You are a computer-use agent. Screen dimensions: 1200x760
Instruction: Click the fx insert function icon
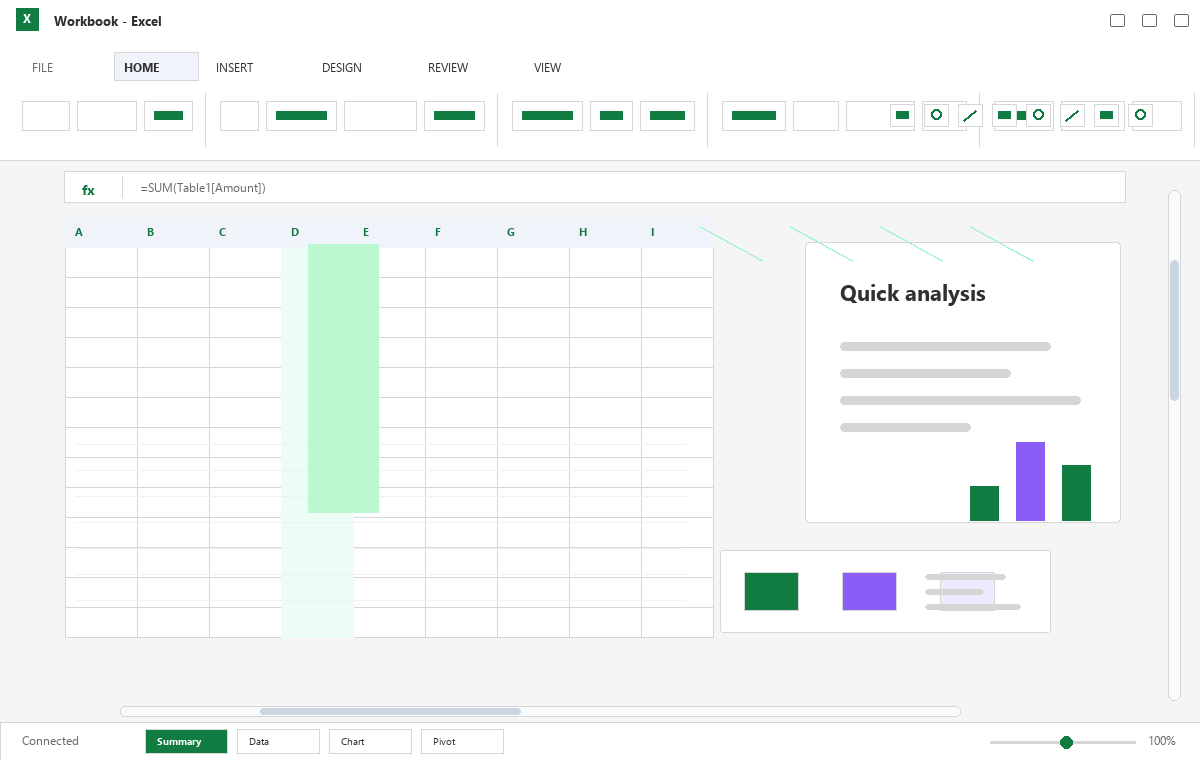pos(88,189)
